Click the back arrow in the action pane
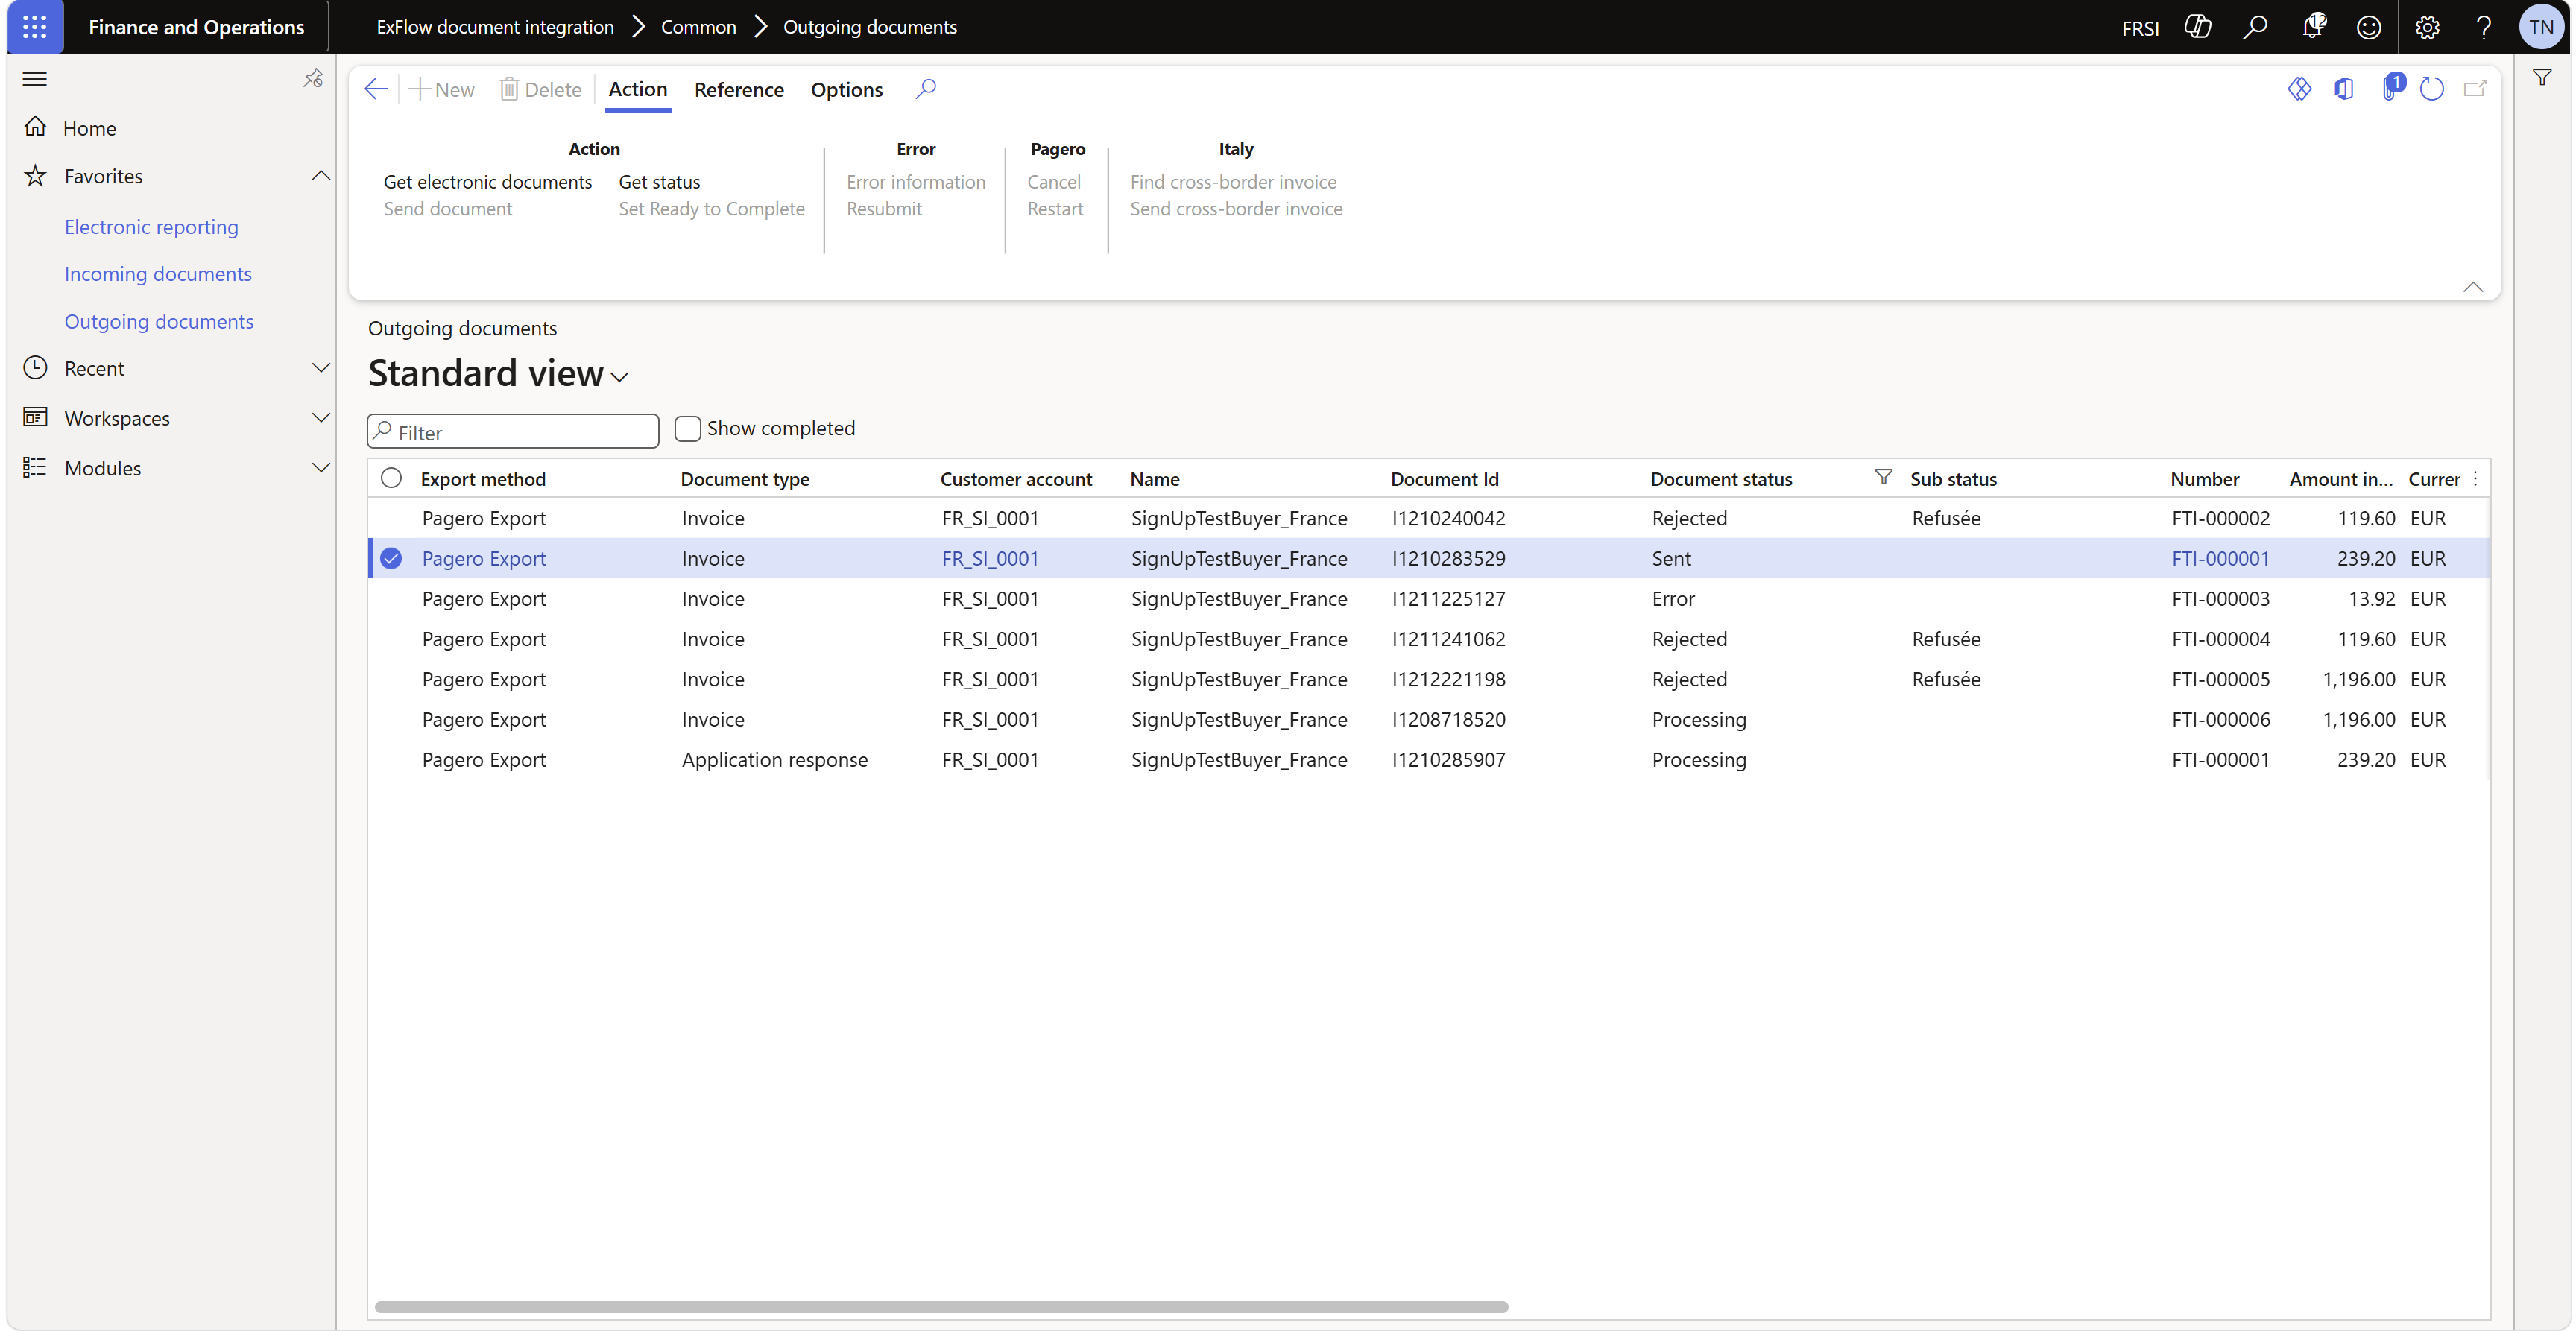The width and height of the screenshot is (2576, 1331). click(x=376, y=90)
